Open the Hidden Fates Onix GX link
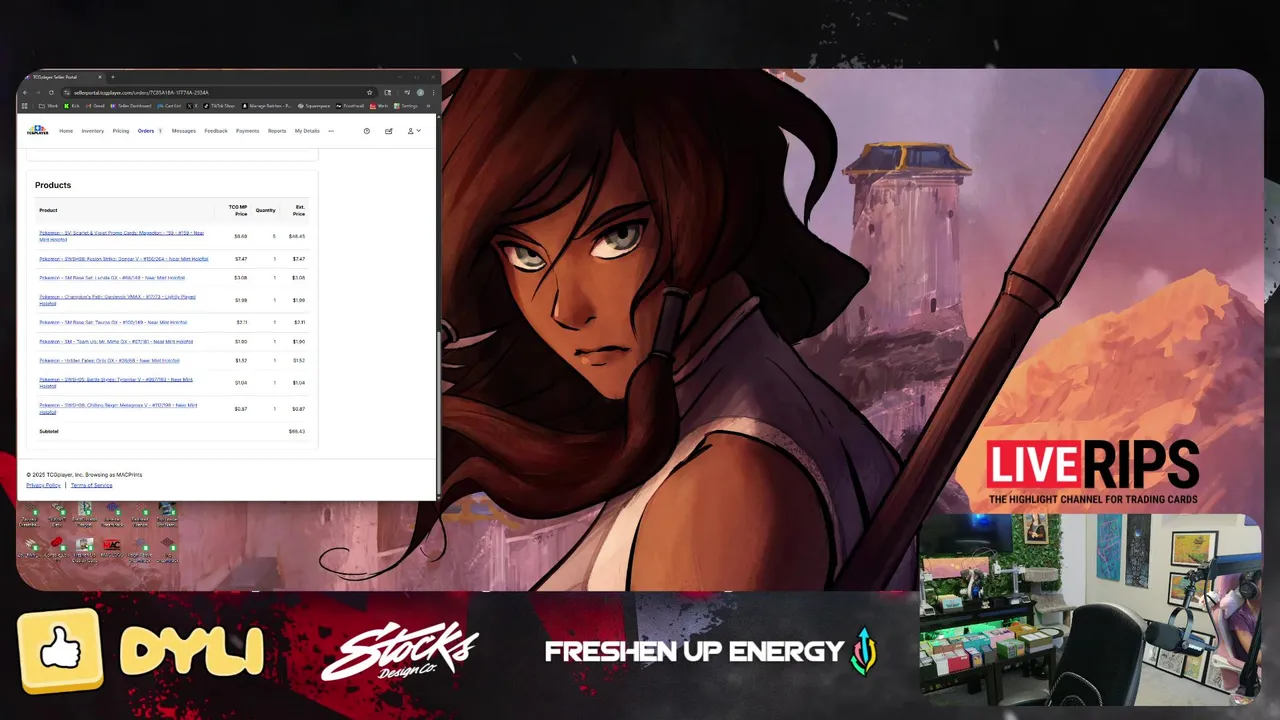The height and width of the screenshot is (720, 1280). click(109, 360)
